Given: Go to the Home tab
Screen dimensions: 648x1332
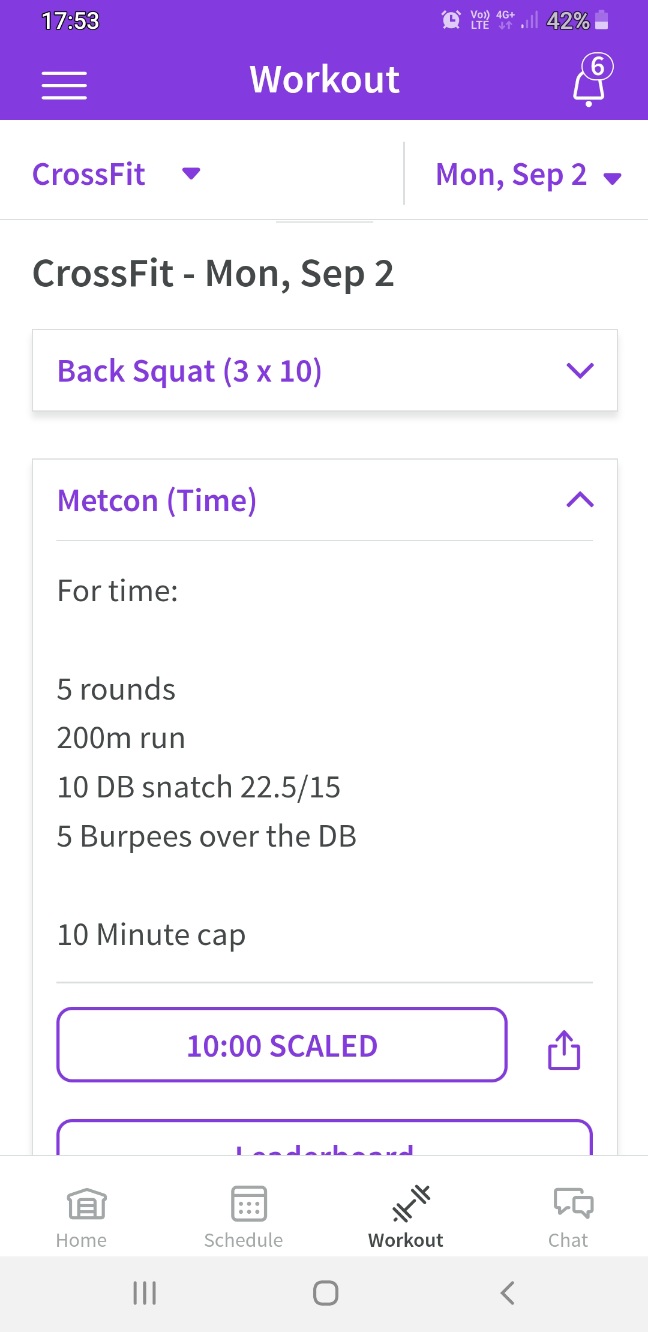Looking at the screenshot, I should click(x=81, y=1217).
